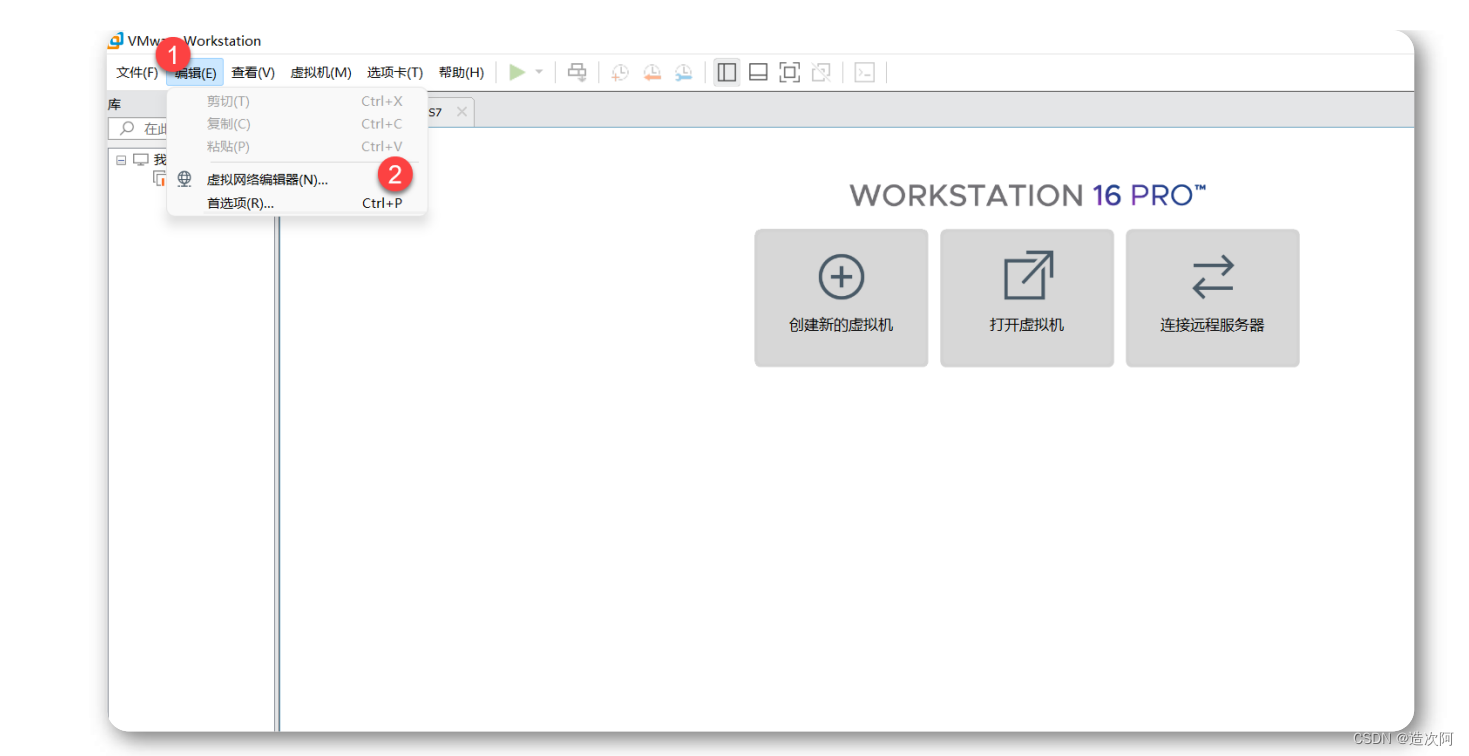Click the revert to snapshot icon
This screenshot has width=1469, height=756.
(x=652, y=72)
